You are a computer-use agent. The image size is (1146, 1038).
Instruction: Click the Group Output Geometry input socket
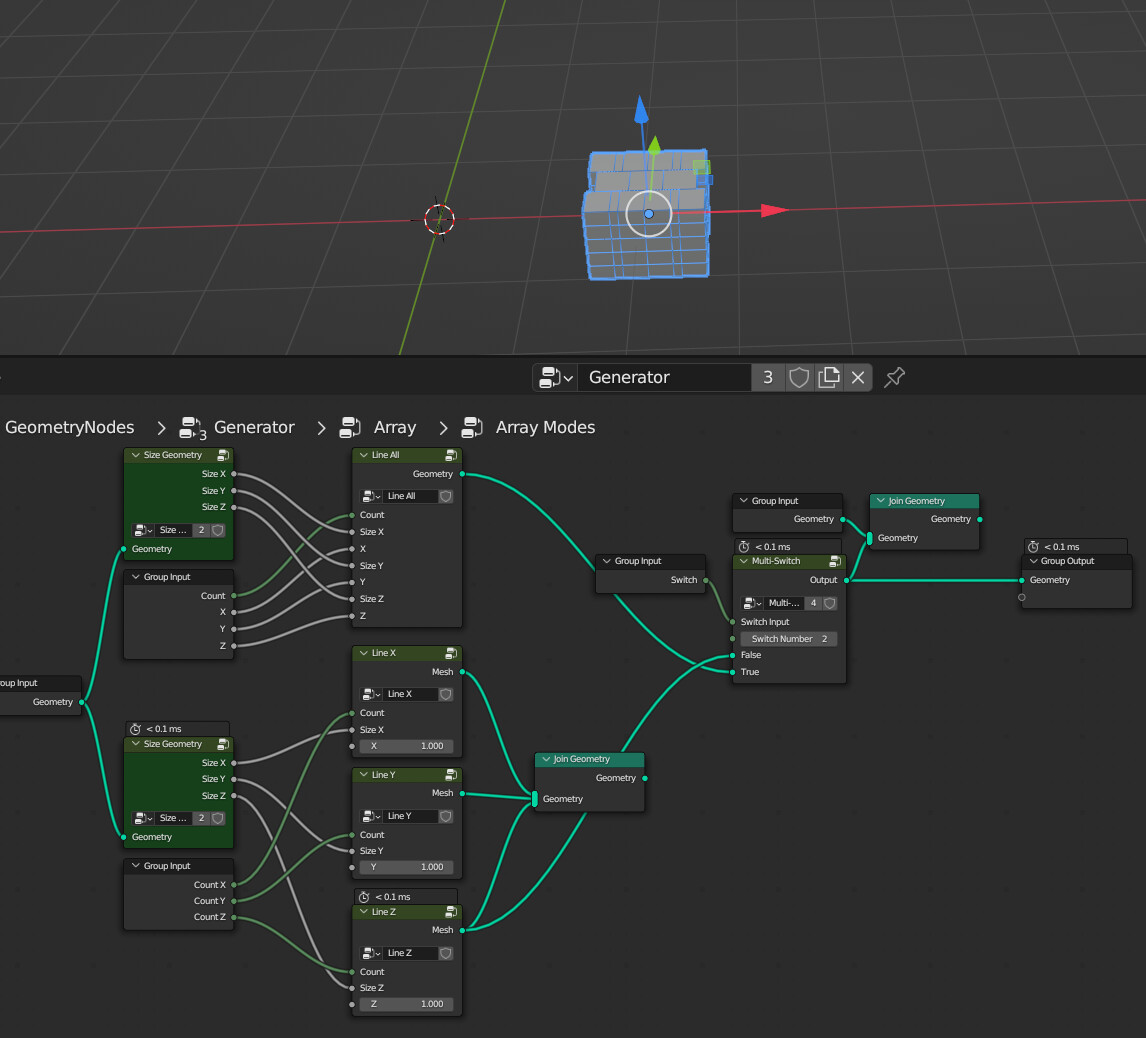[1022, 580]
